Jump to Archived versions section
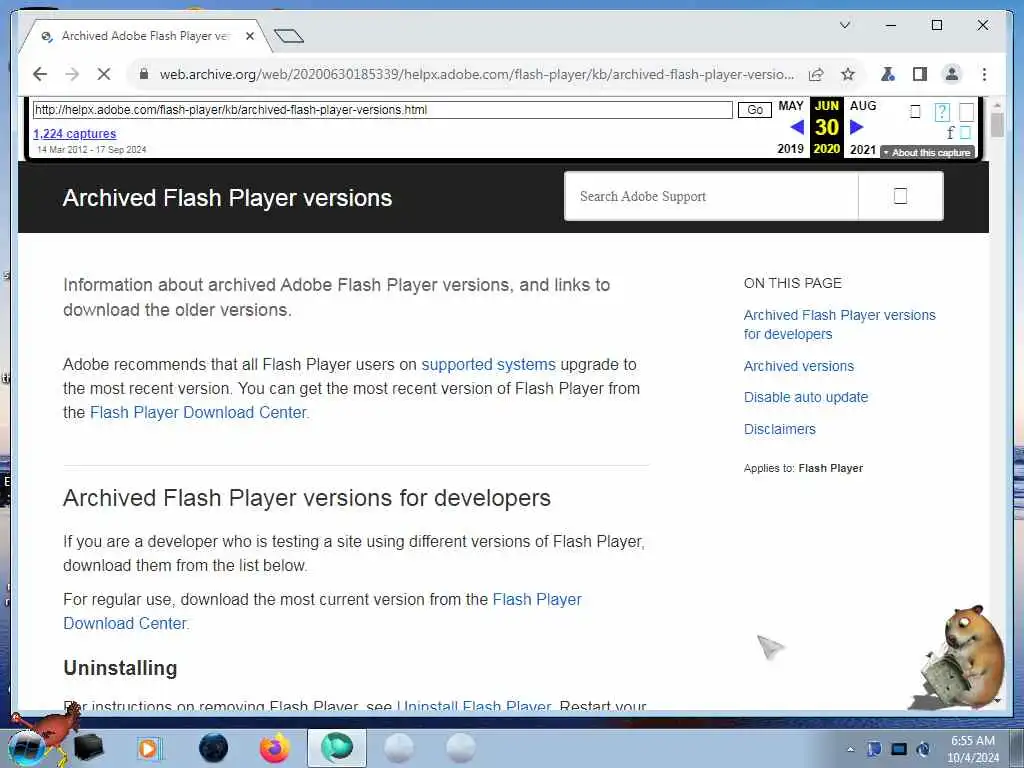Viewport: 1024px width, 768px height. 799,366
